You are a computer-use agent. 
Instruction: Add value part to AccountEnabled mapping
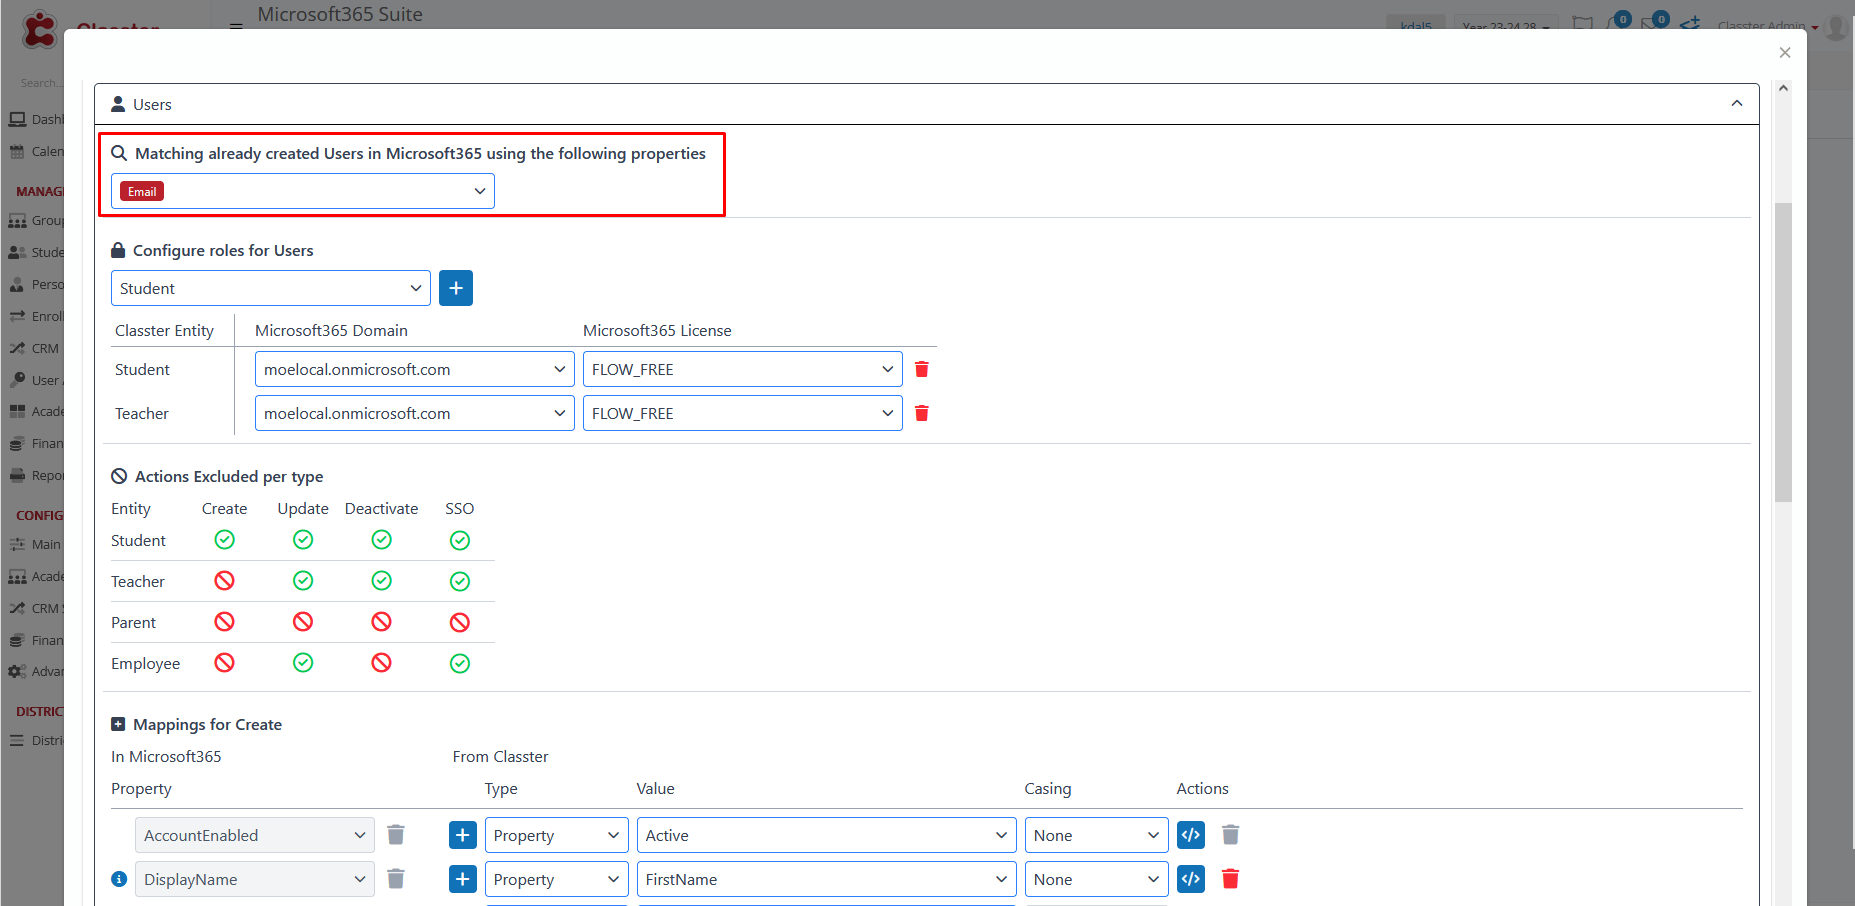coord(462,835)
